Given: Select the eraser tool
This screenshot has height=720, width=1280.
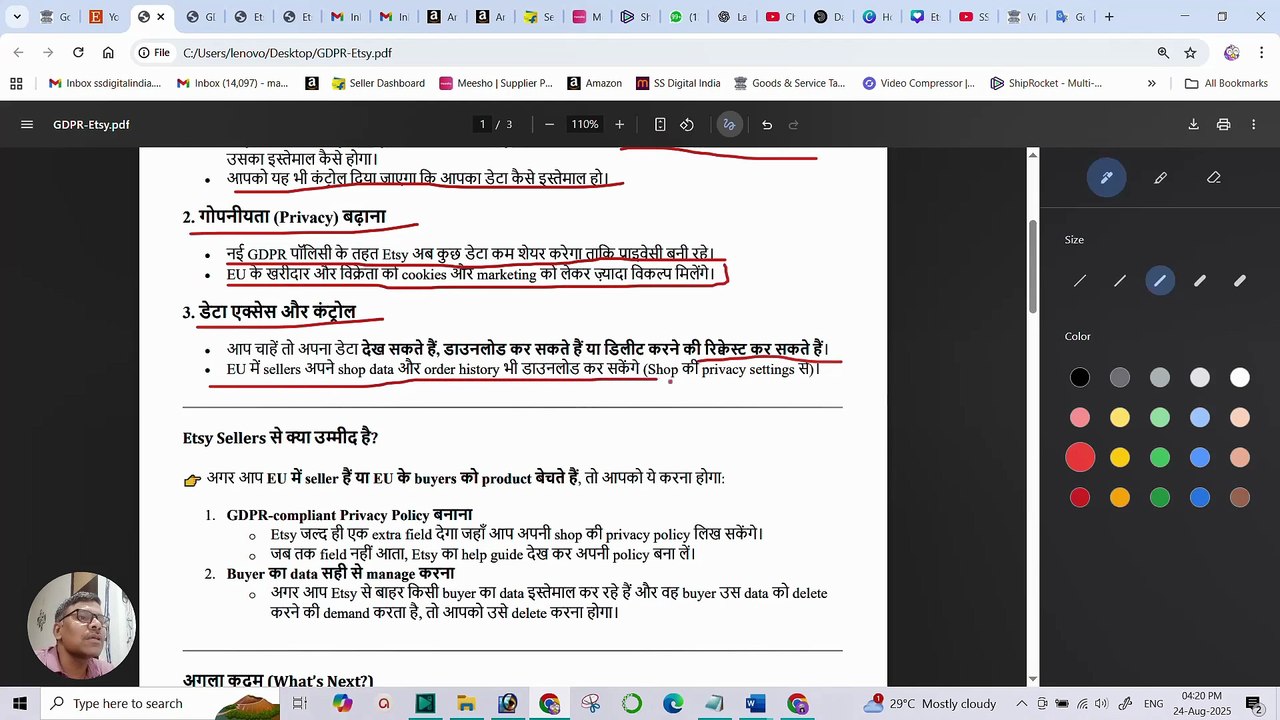Looking at the screenshot, I should (x=1214, y=178).
